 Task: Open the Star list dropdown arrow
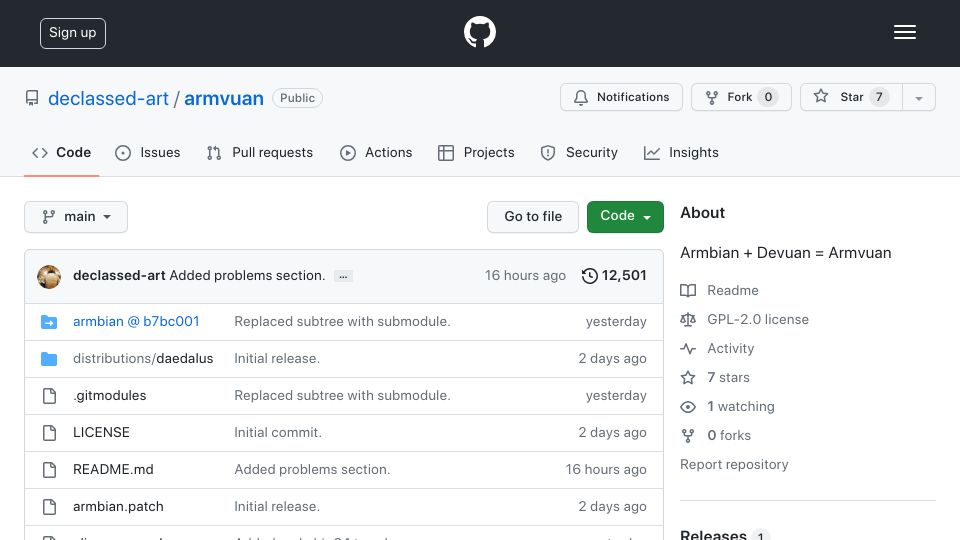pos(918,97)
